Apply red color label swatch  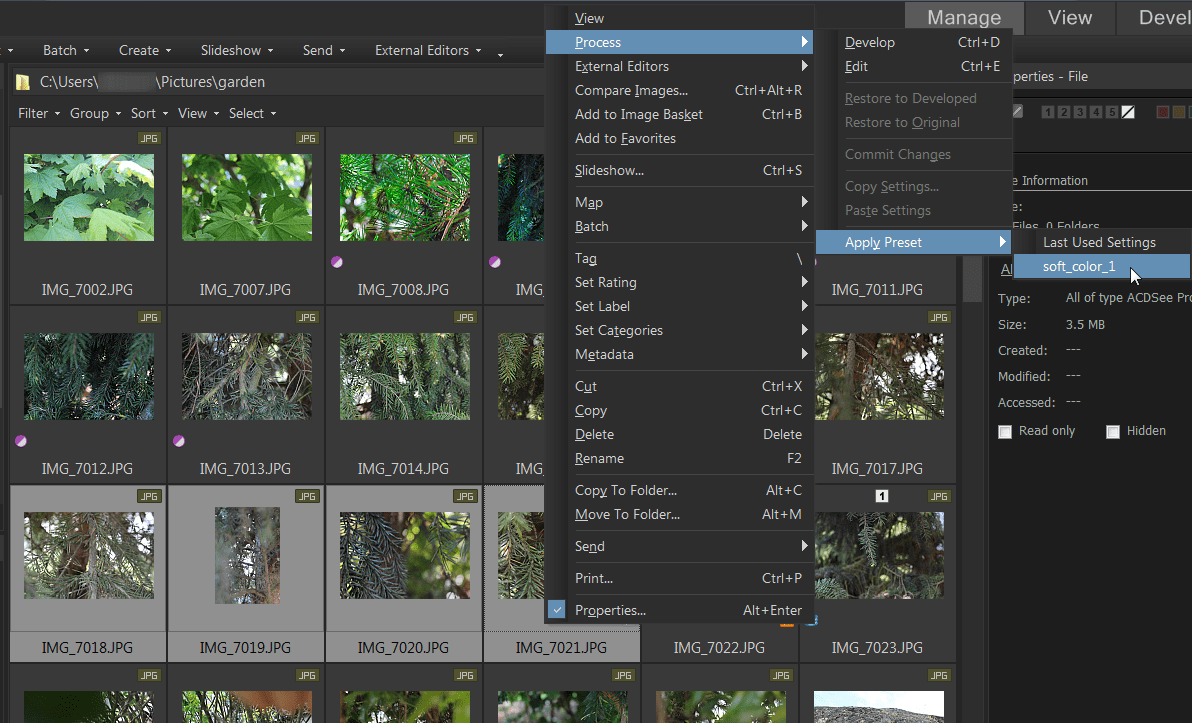(x=1162, y=112)
